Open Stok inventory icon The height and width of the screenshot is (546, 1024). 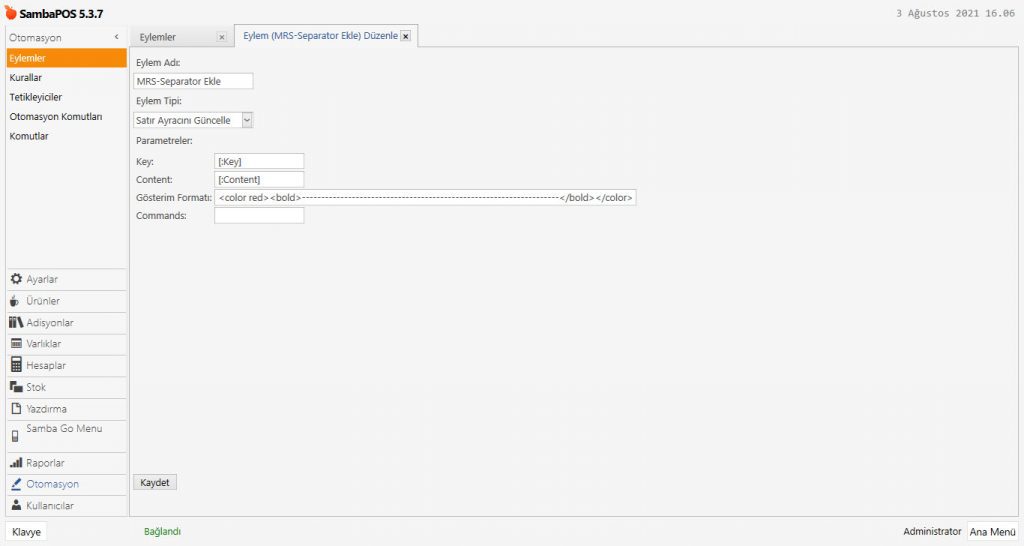tap(16, 387)
